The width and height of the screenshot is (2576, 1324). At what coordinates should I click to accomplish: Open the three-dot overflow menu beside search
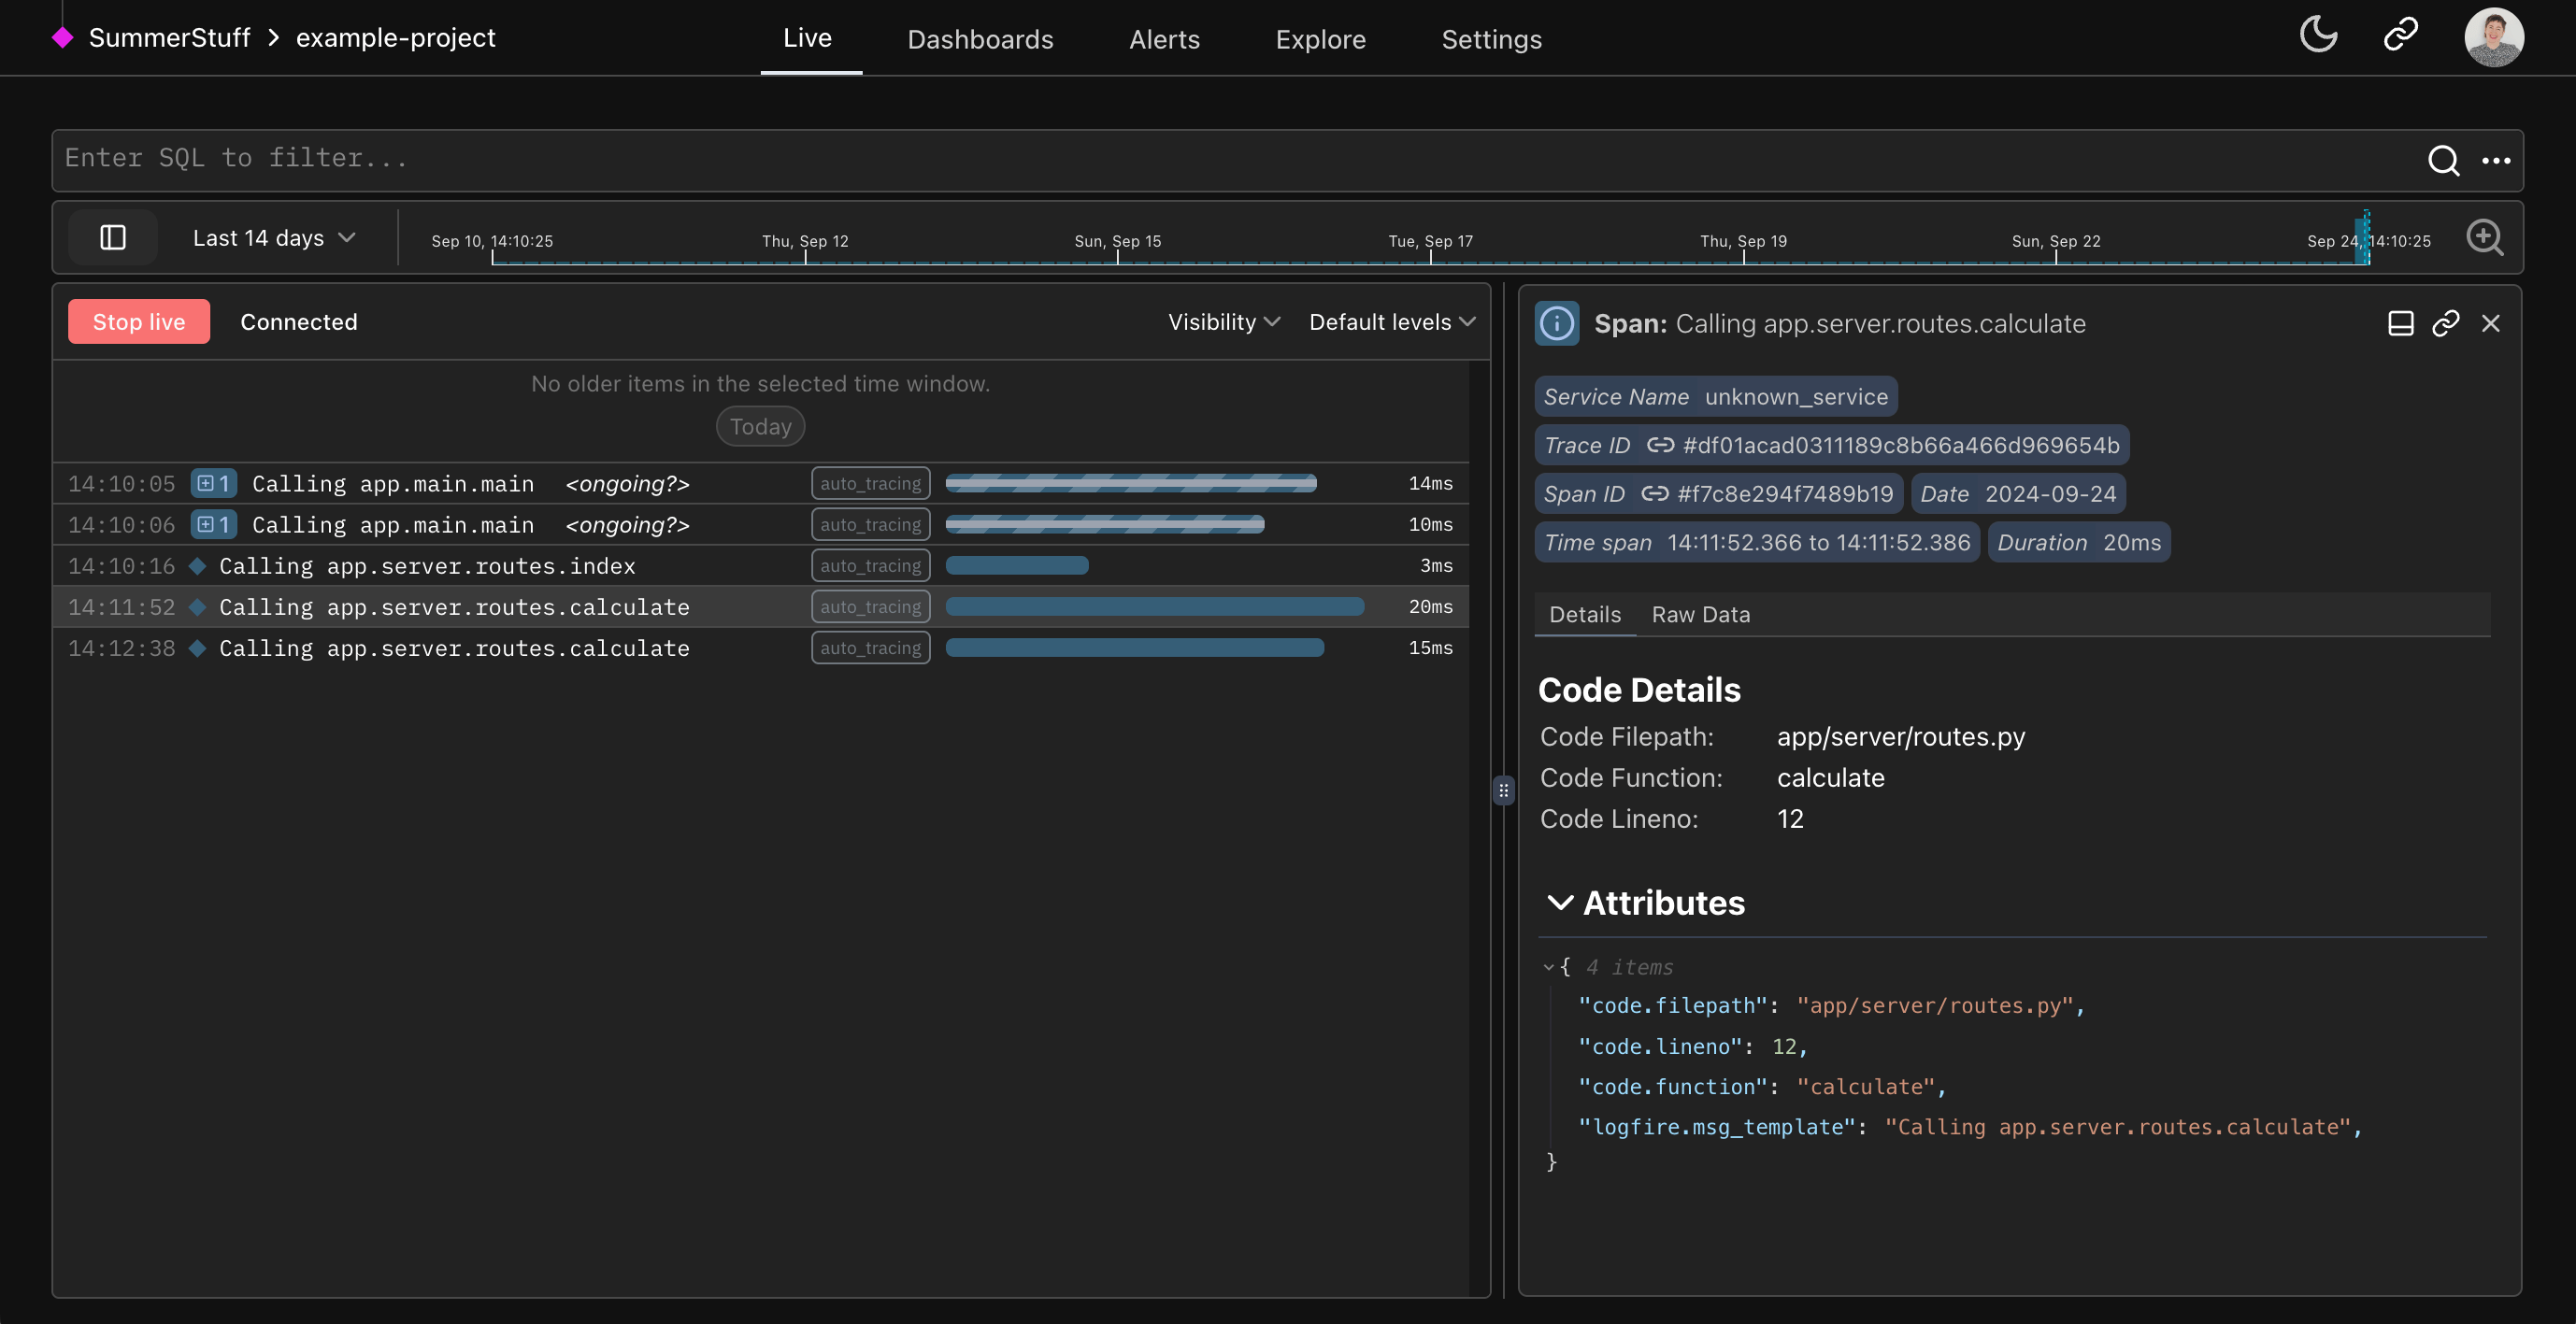pyautogui.click(x=2497, y=160)
